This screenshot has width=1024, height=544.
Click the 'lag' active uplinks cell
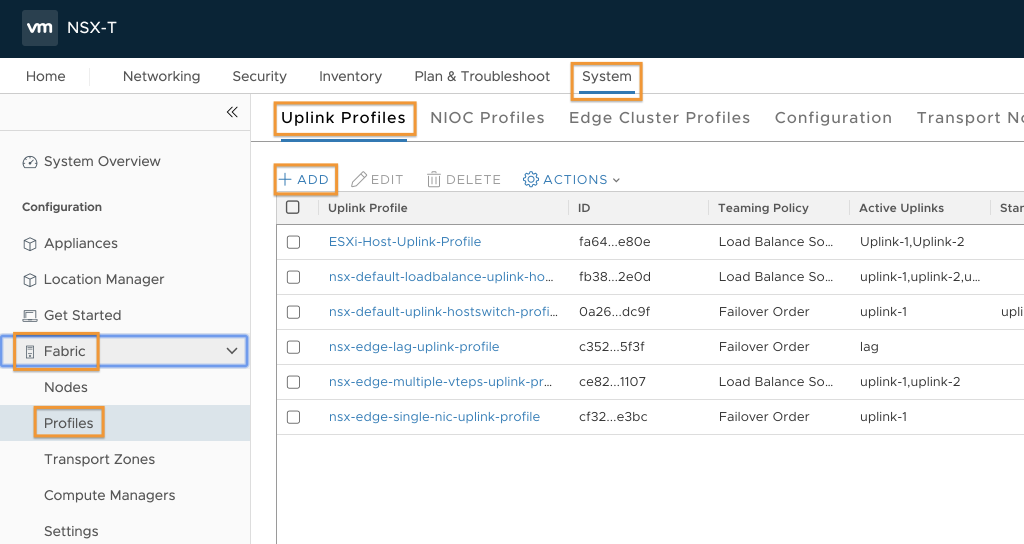click(869, 347)
